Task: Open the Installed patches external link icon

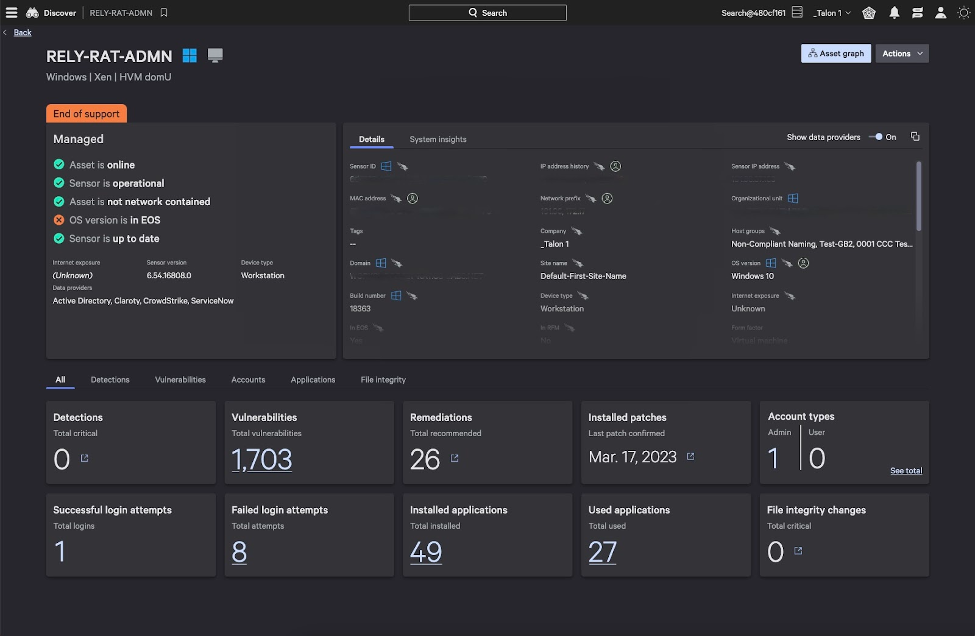Action: [690, 457]
